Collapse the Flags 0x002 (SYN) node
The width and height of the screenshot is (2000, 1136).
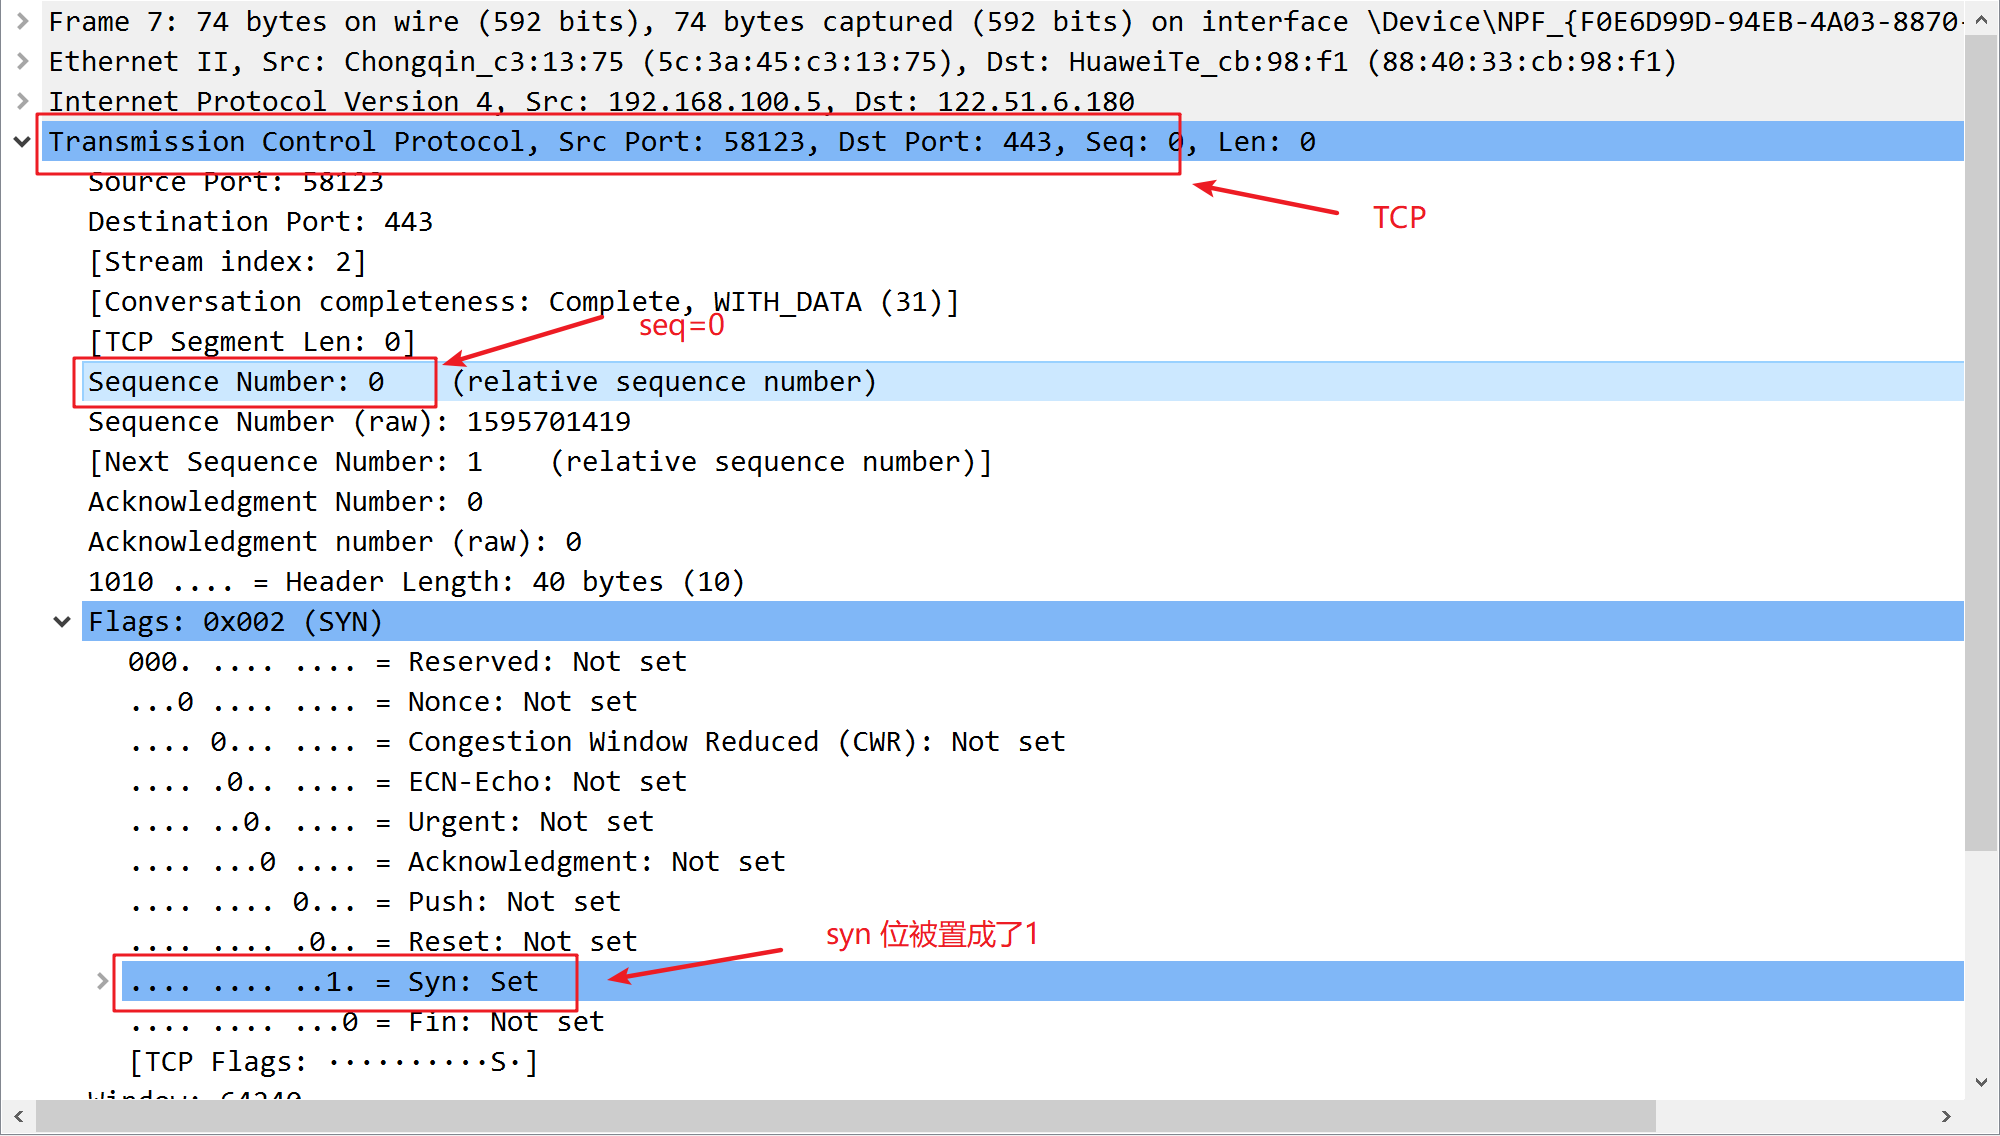point(62,622)
